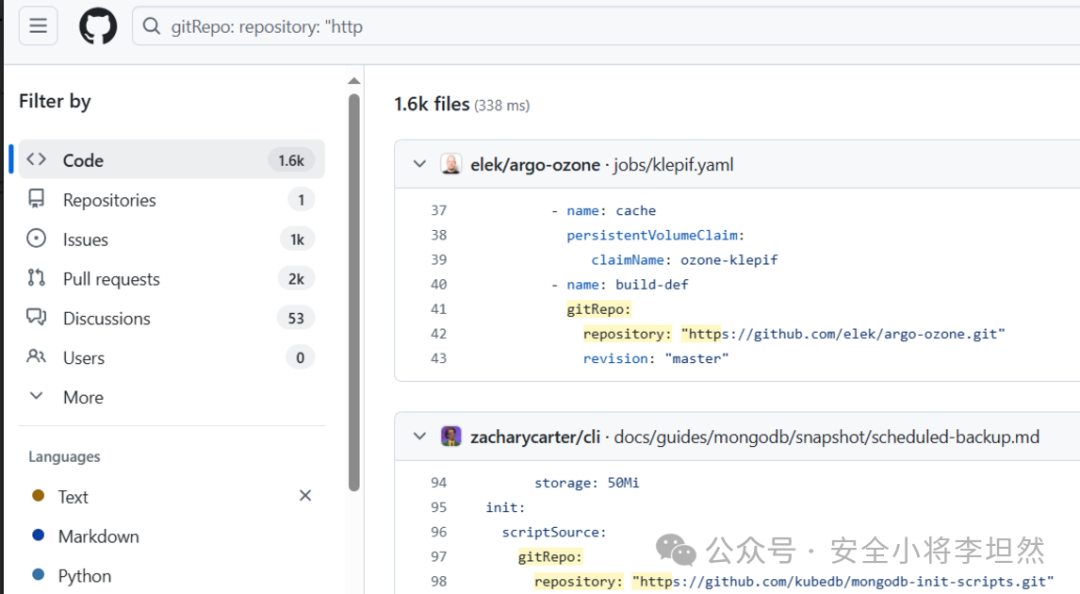Click the search magnifier icon
Screen dimensions: 1080x594
(x=152, y=26)
